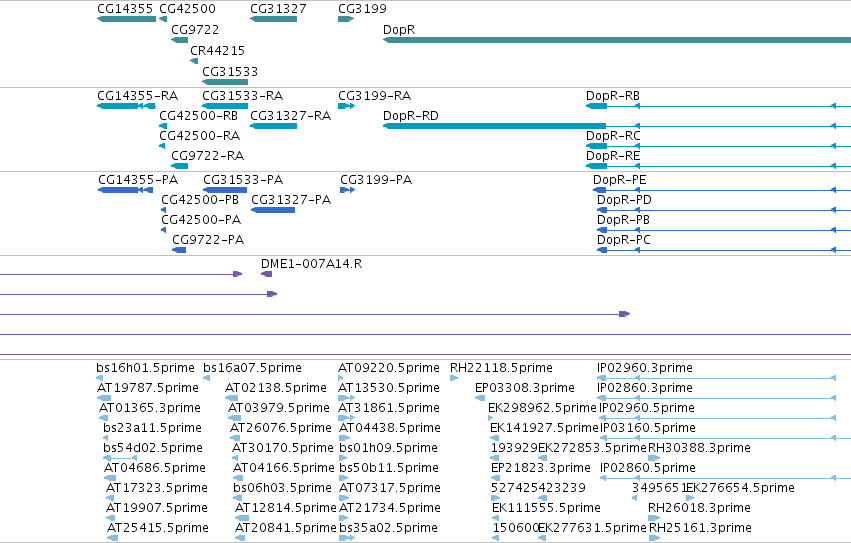Click transcript DopR-RC

tap(613, 136)
